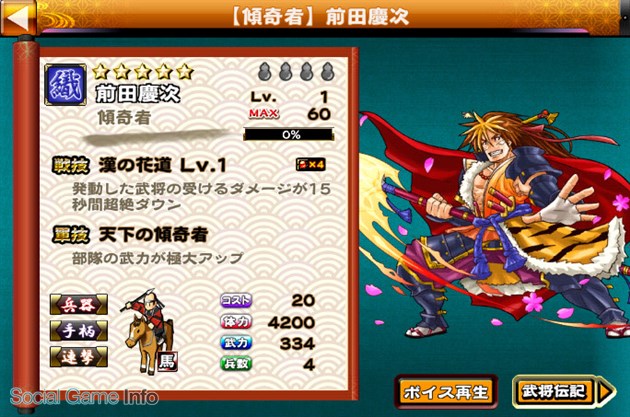This screenshot has height=417, width=630.
Task: Tap the skill cost x4 icon
Action: tap(310, 164)
